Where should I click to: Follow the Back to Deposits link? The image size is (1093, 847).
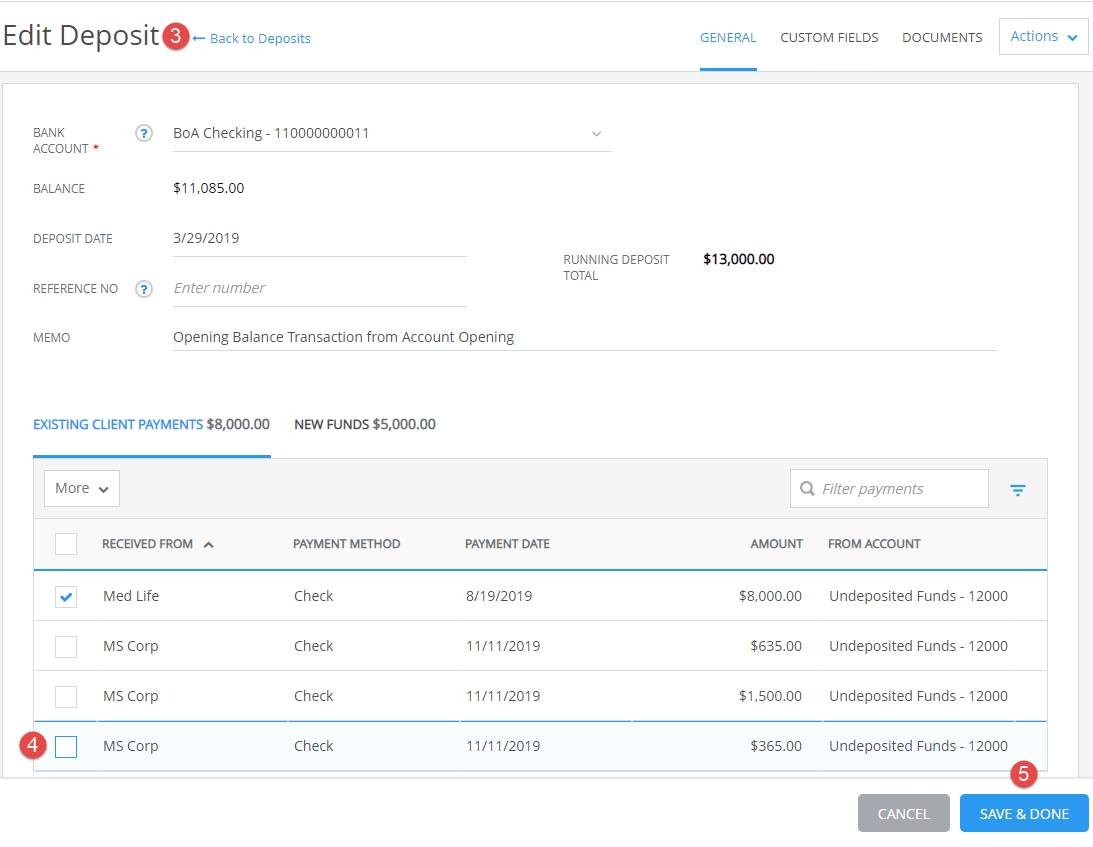pyautogui.click(x=260, y=38)
